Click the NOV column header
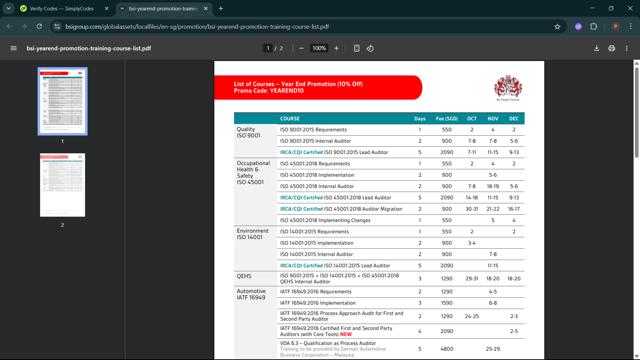Screen dimensions: 640x360 pyautogui.click(x=493, y=118)
